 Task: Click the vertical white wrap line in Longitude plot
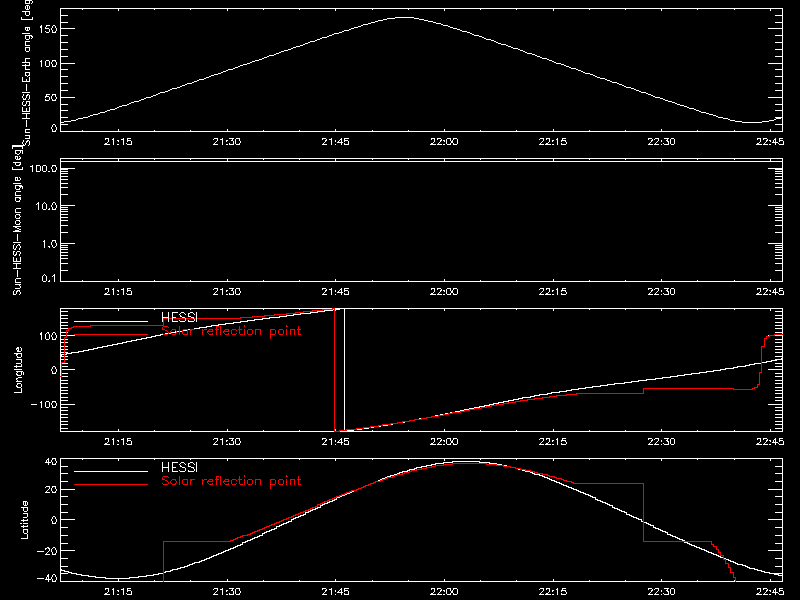[x=344, y=370]
